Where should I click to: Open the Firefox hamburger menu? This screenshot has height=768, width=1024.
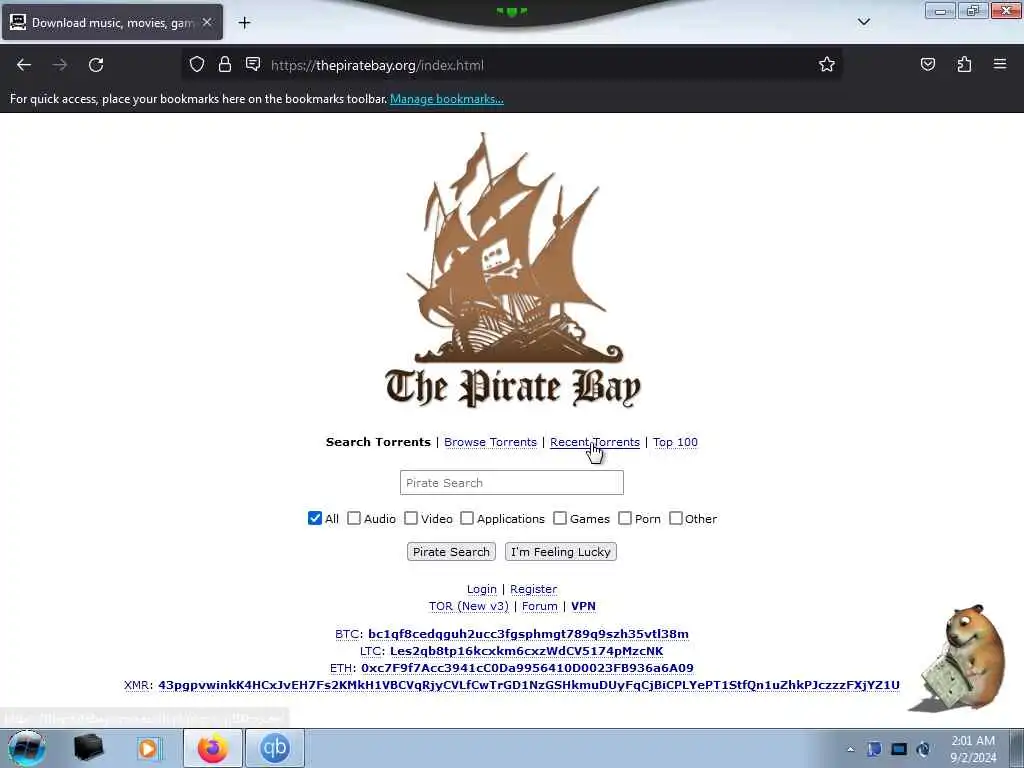click(1000, 64)
